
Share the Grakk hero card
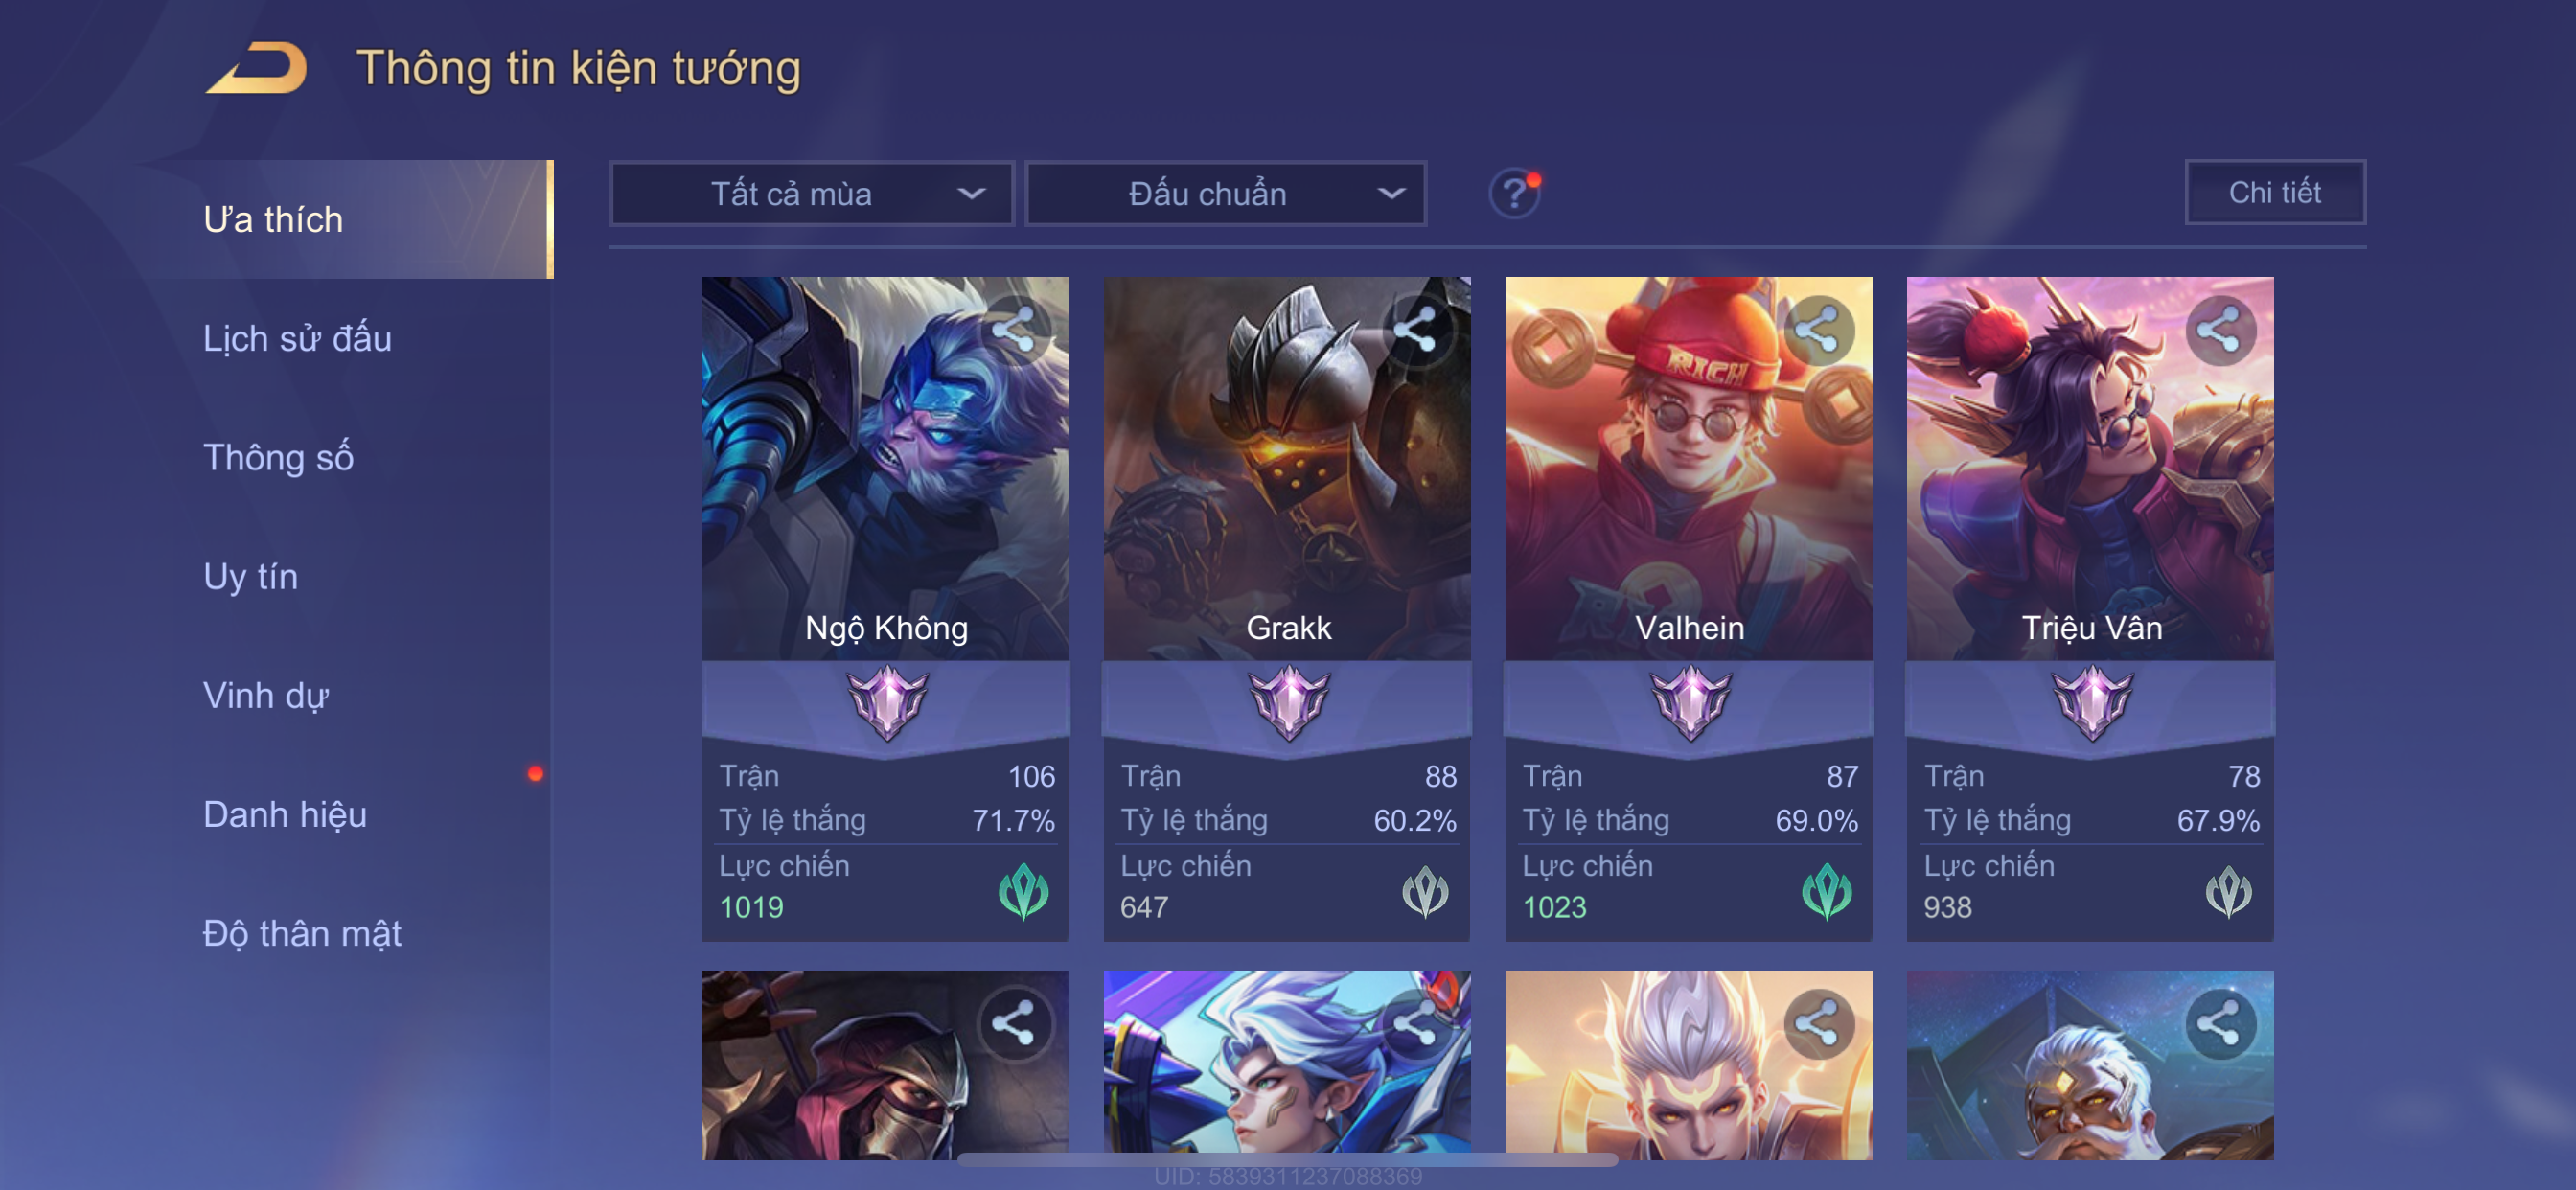(x=1415, y=329)
